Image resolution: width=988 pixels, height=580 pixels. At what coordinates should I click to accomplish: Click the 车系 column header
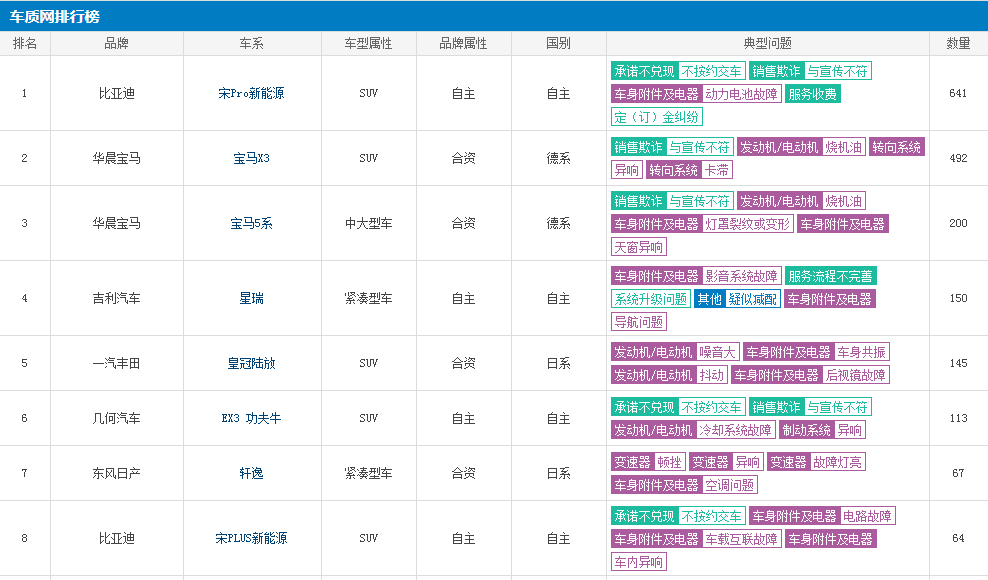click(x=251, y=44)
